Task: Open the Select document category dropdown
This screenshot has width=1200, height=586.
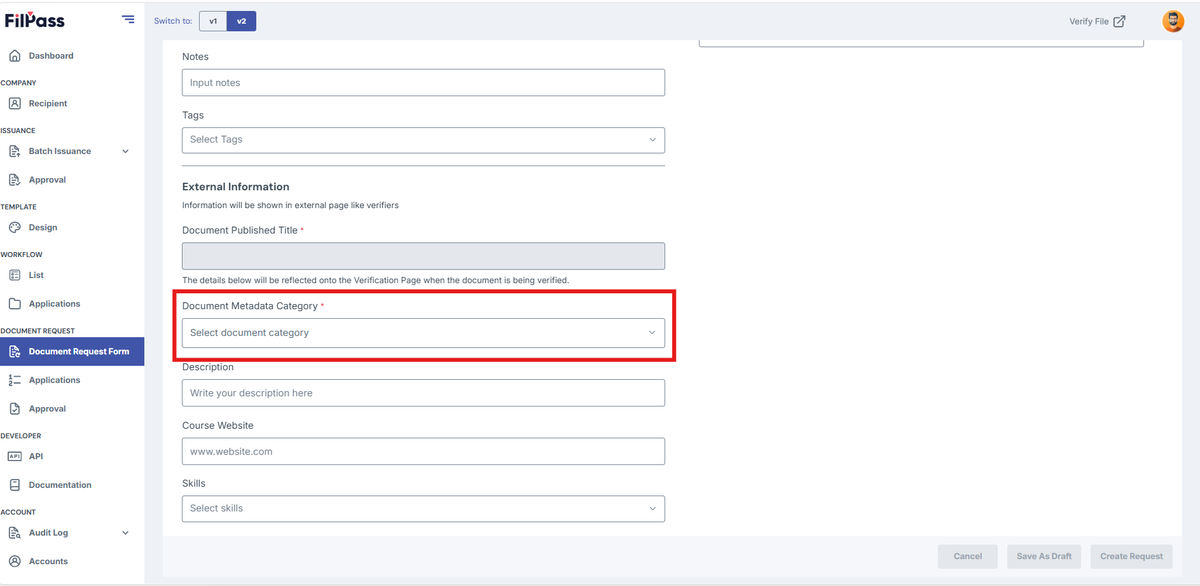Action: coord(423,333)
